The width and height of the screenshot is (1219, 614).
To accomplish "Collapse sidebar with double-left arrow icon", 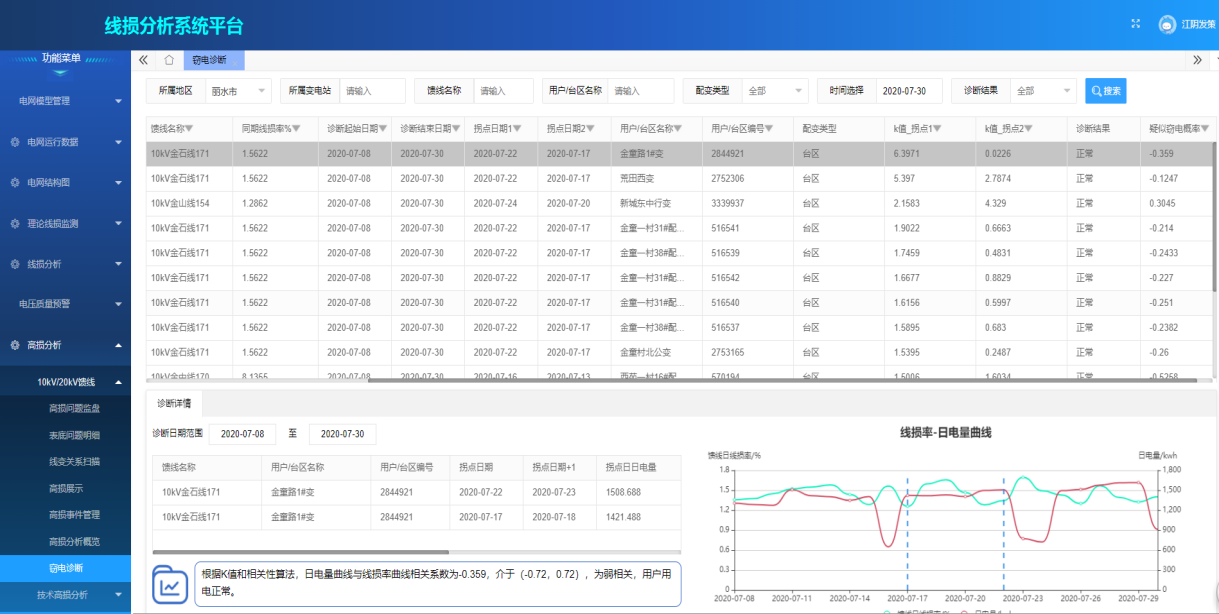I will (144, 60).
